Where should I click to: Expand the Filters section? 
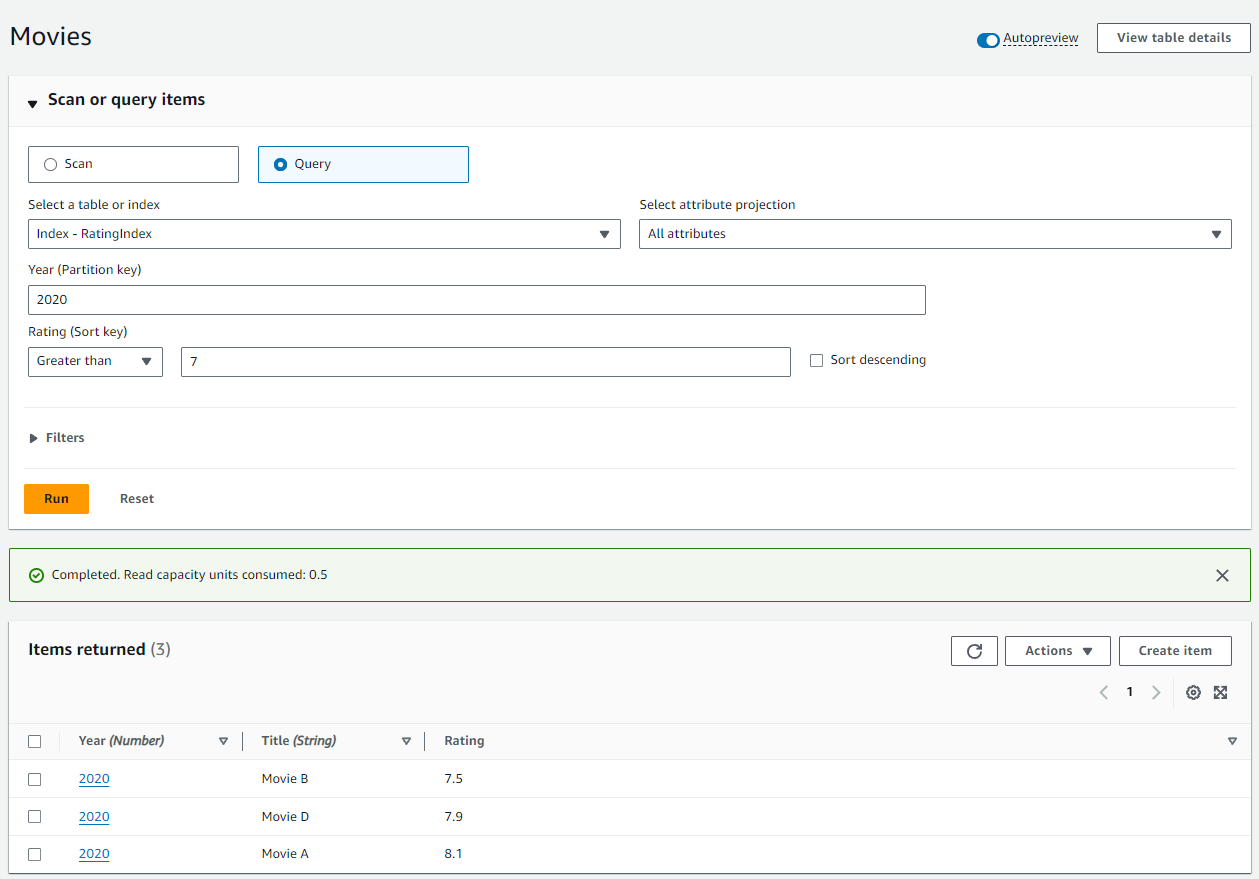[57, 438]
